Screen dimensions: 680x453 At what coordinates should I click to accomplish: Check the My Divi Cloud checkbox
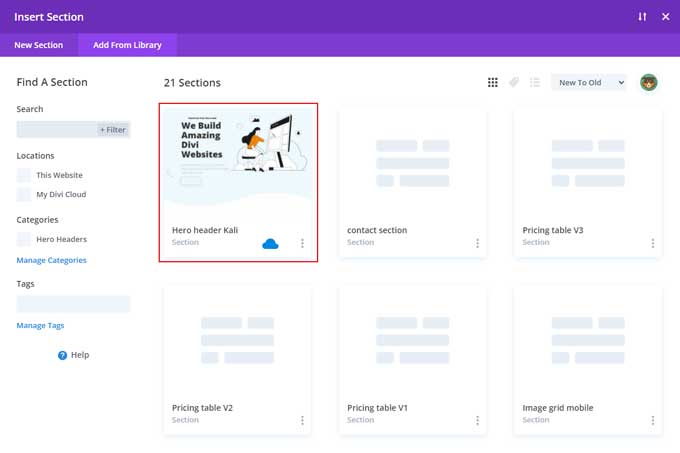click(23, 194)
